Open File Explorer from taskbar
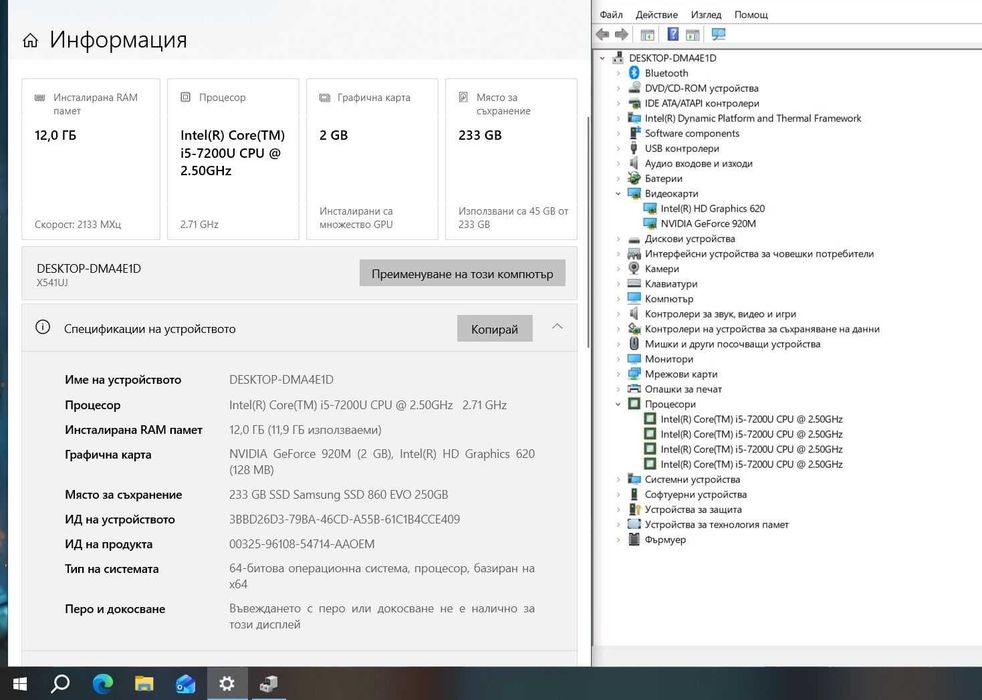The height and width of the screenshot is (700, 982). click(x=144, y=684)
